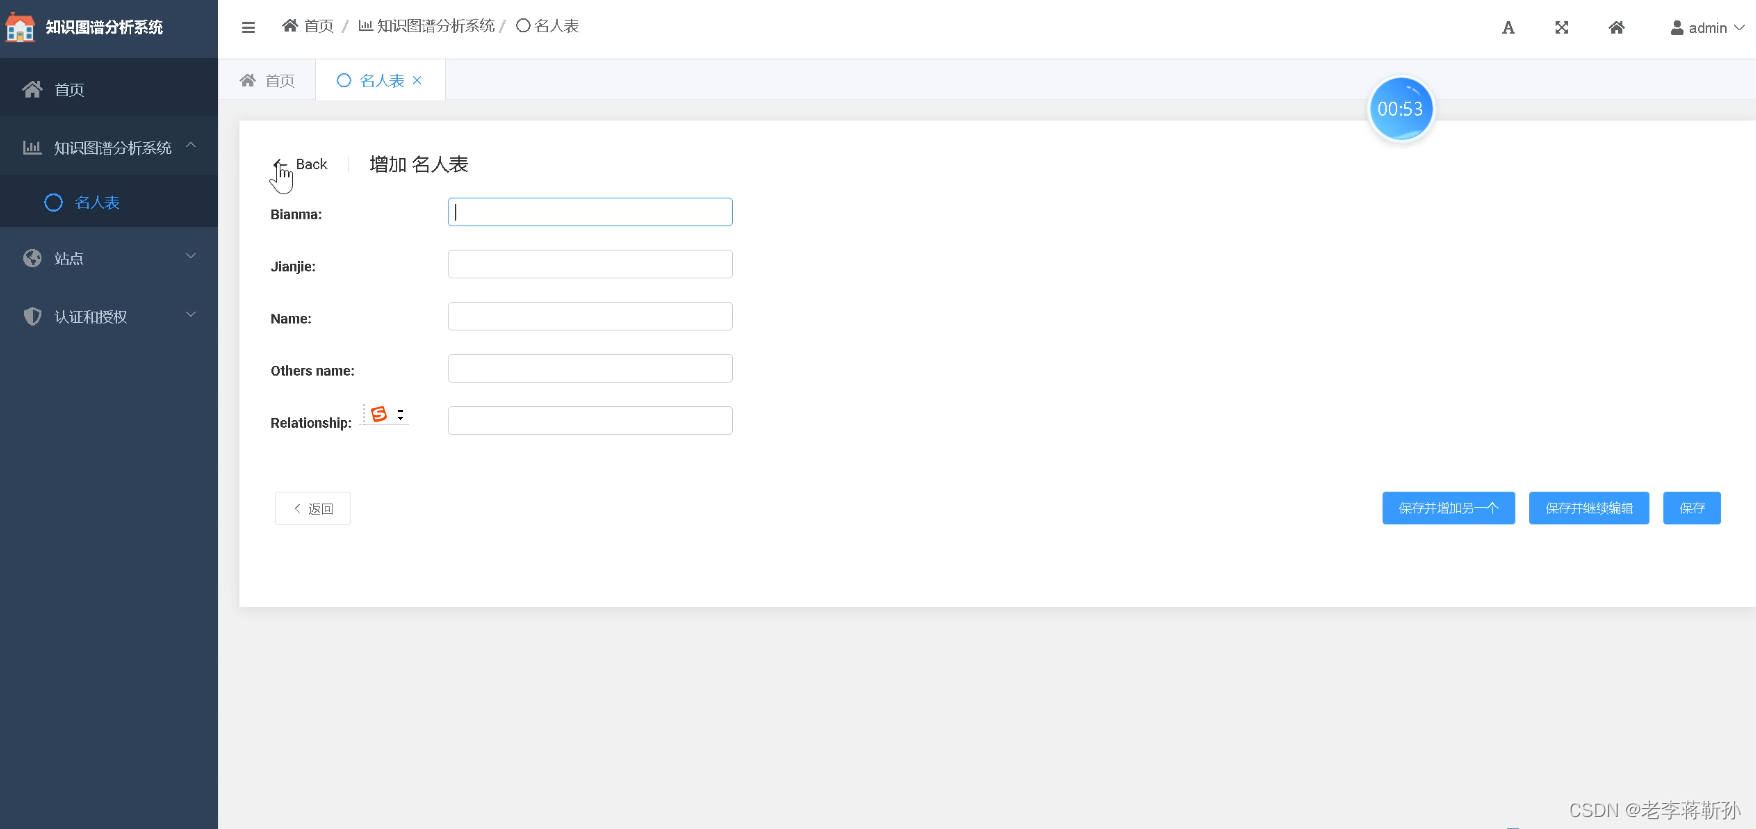This screenshot has height=829, width=1756.
Task: Focus the Bianma input field
Action: click(590, 212)
